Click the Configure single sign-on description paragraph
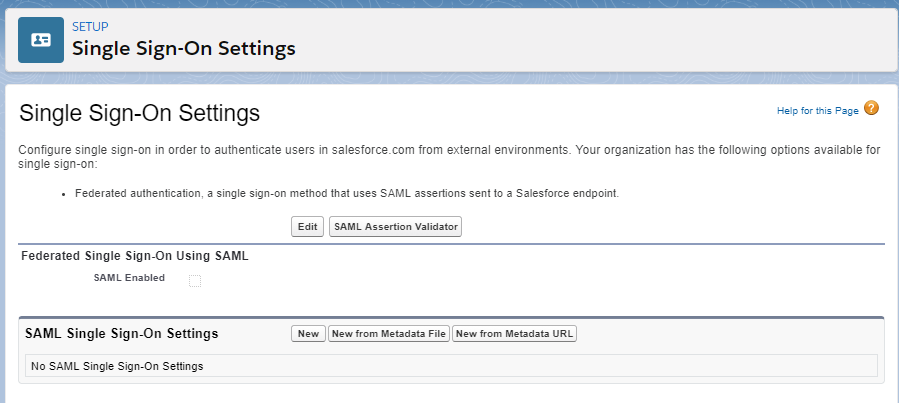This screenshot has width=899, height=403. (x=450, y=157)
